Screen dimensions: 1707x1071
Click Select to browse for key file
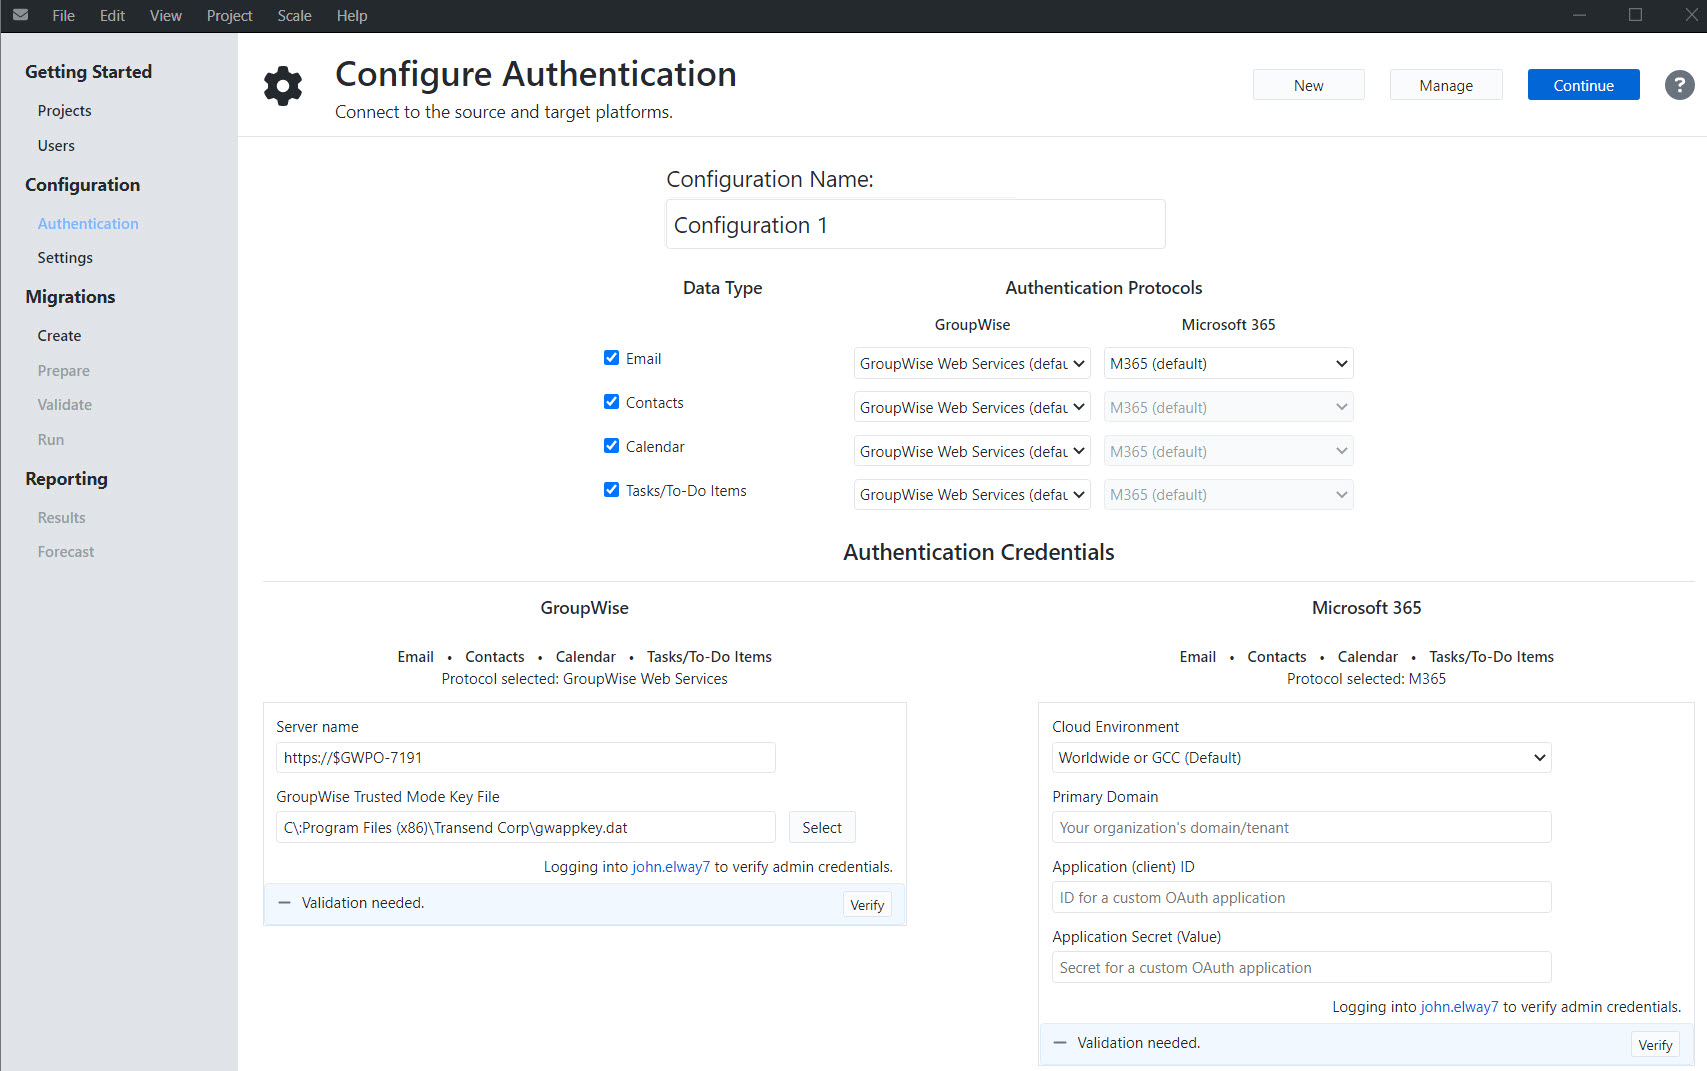[821, 828]
